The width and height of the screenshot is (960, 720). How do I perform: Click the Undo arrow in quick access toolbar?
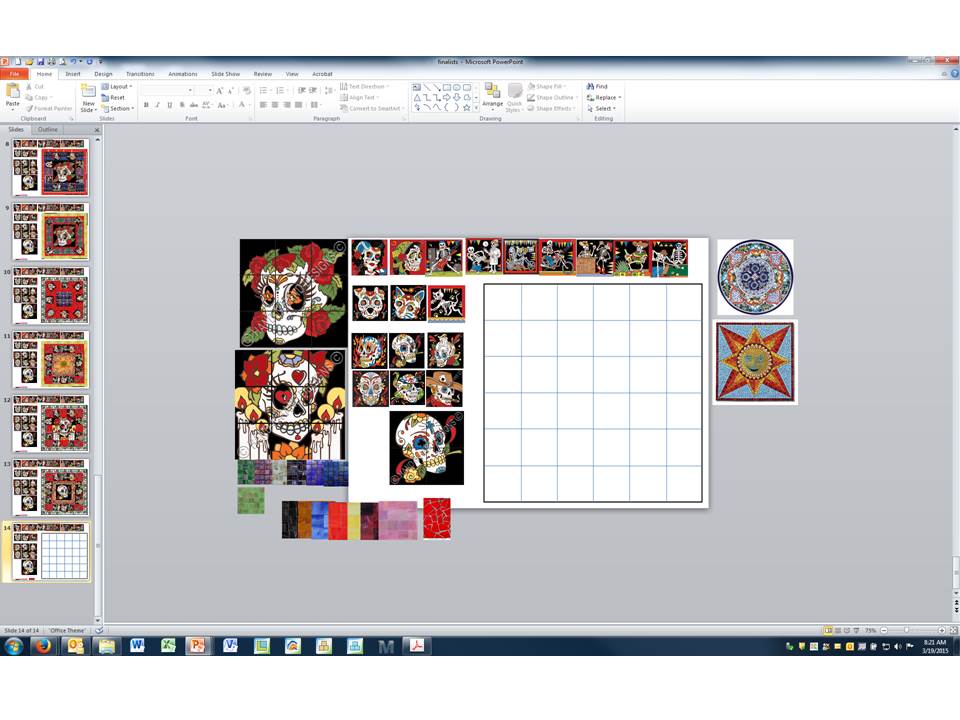click(x=73, y=62)
